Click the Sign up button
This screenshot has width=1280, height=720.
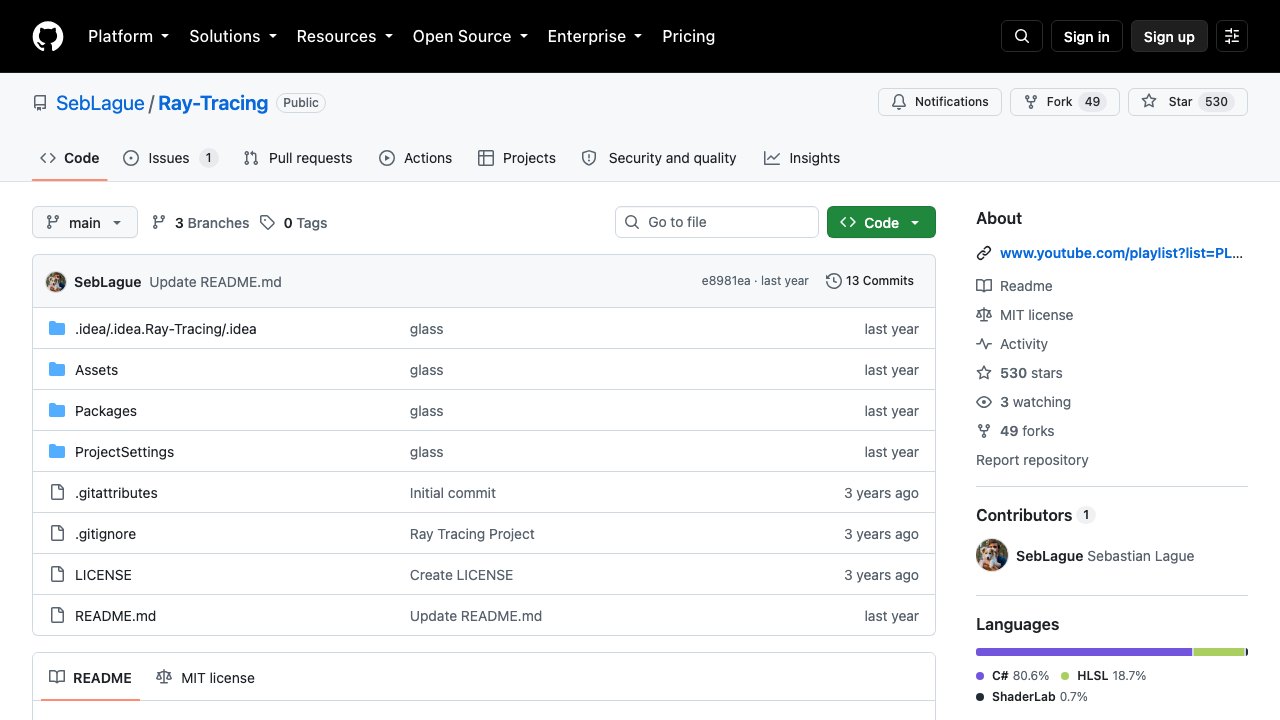pyautogui.click(x=1169, y=36)
